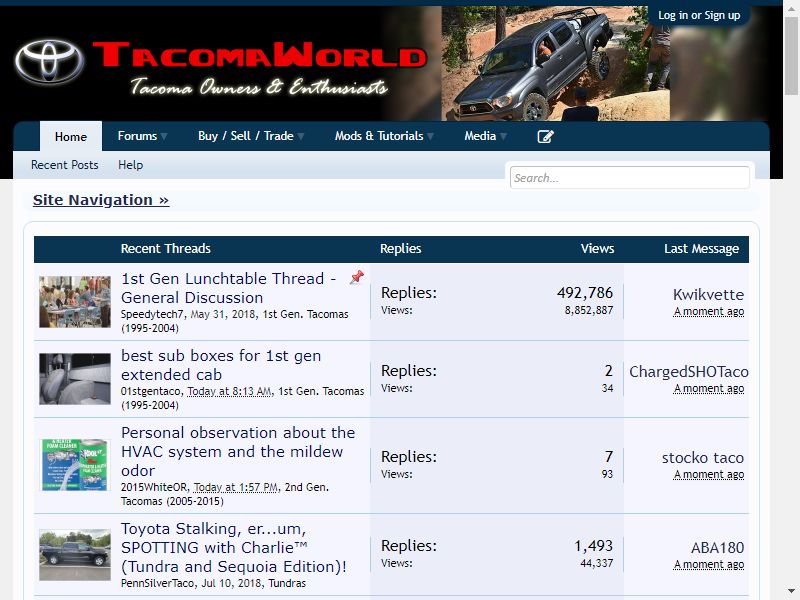The image size is (800, 600).
Task: View 01stgentaco user profile
Action: click(151, 391)
